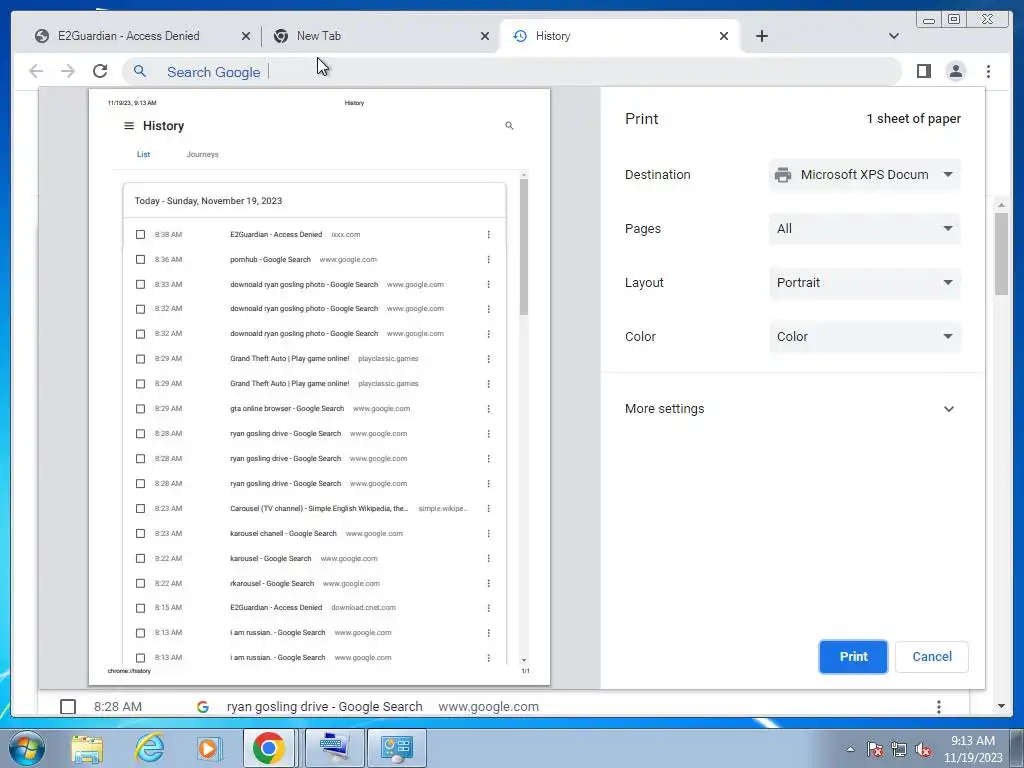Click the search magnifier in History preview
The width and height of the screenshot is (1024, 768).
[x=509, y=125]
